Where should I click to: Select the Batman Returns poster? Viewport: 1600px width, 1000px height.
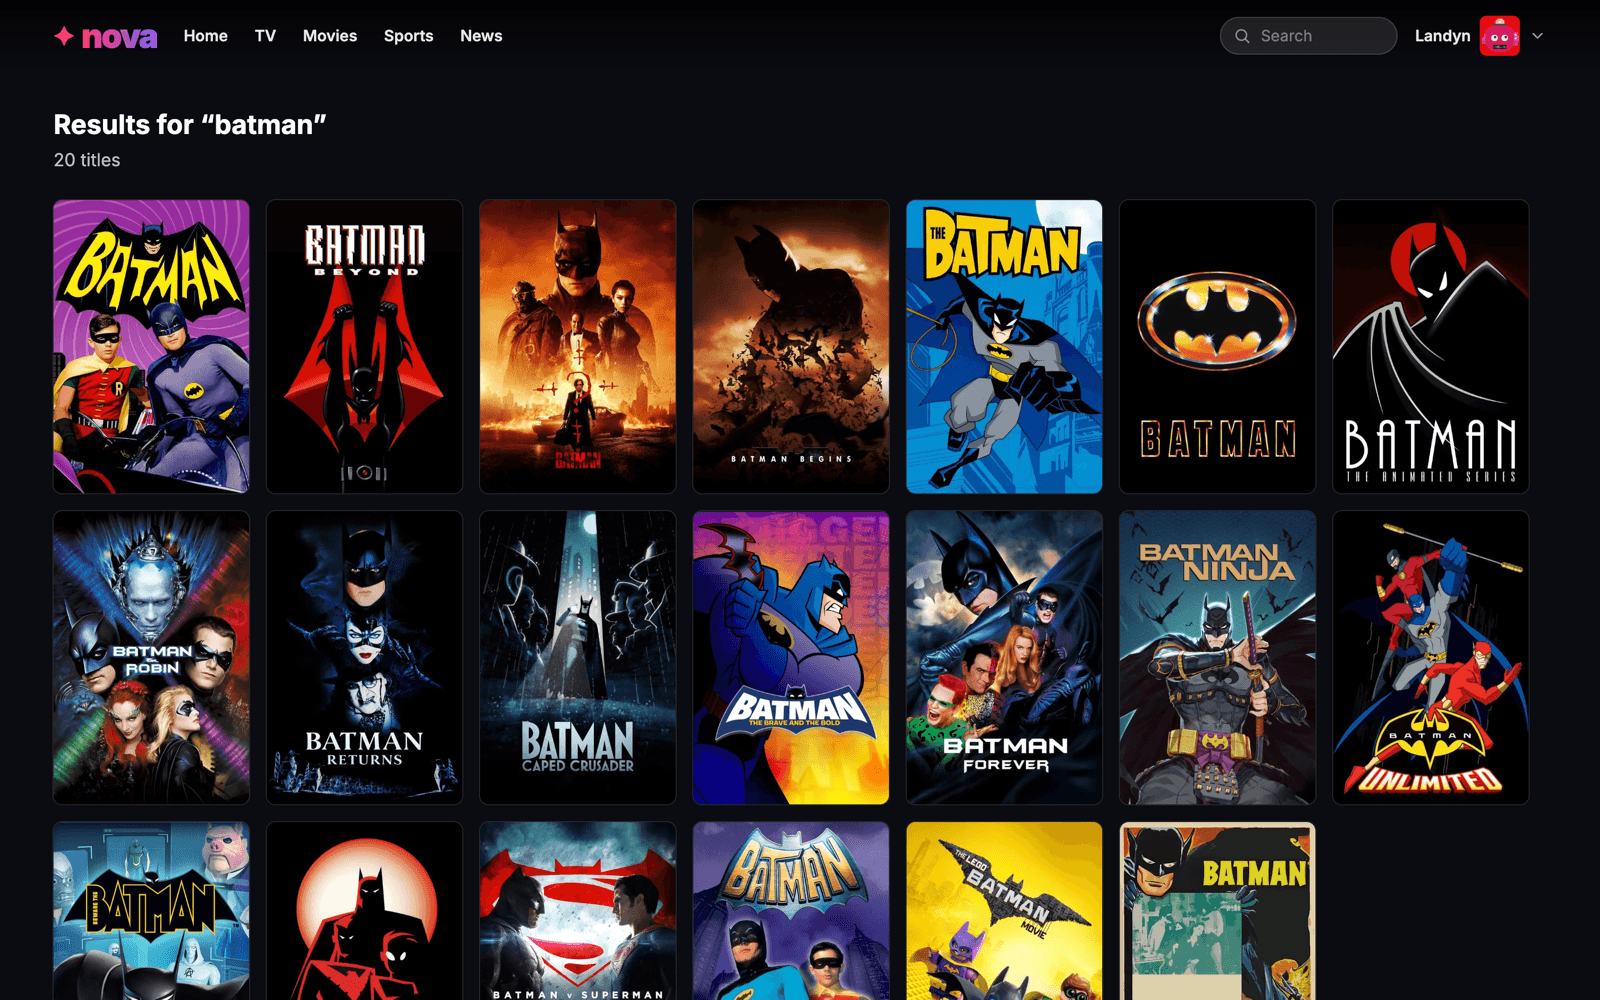click(364, 658)
